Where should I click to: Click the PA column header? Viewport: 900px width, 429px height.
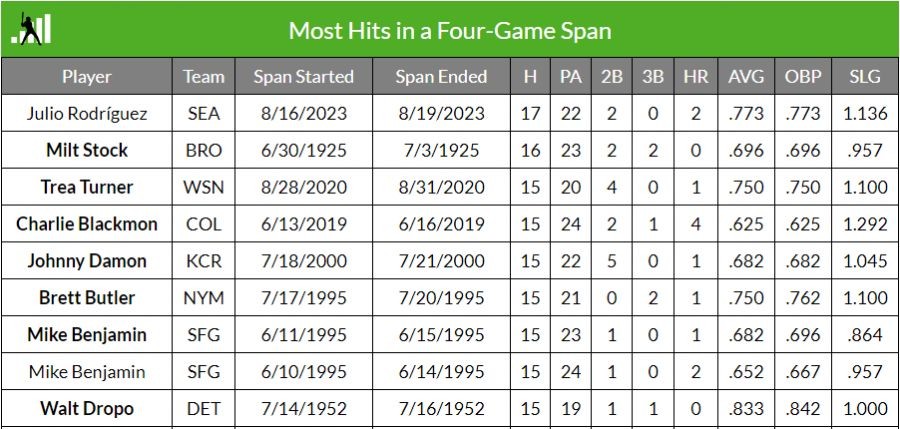[x=571, y=76]
